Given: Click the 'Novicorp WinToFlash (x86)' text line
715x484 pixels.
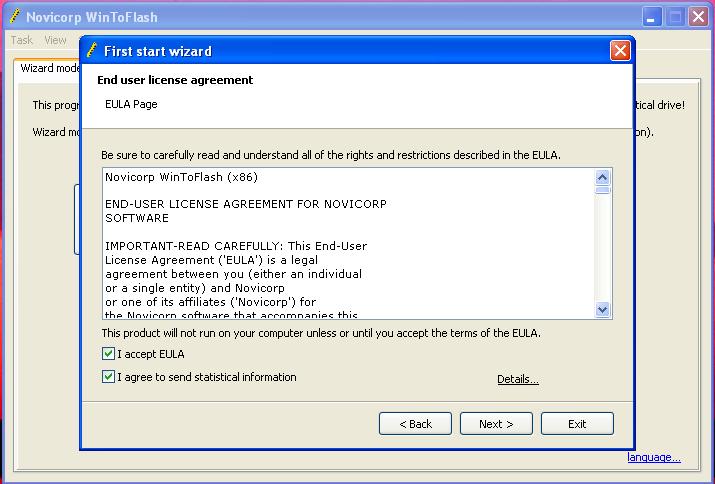Looking at the screenshot, I should click(x=181, y=177).
